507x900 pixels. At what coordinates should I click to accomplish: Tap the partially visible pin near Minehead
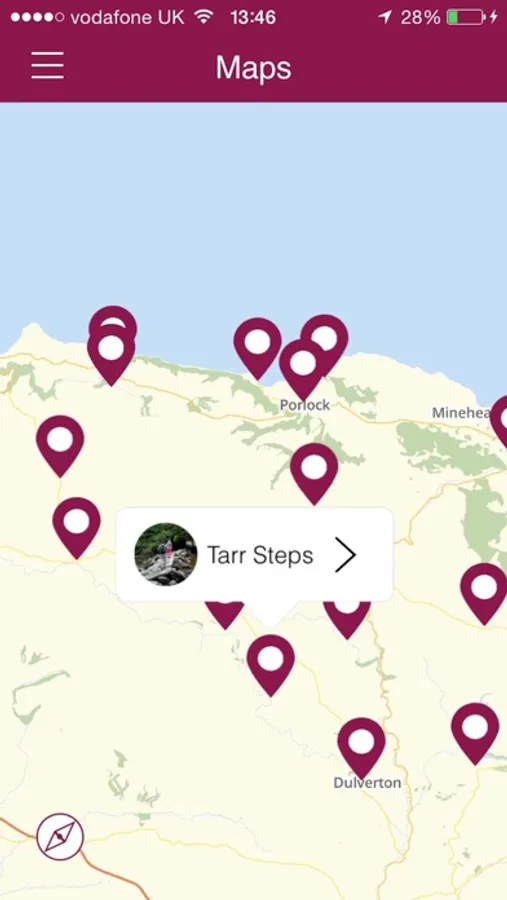pyautogui.click(x=500, y=421)
